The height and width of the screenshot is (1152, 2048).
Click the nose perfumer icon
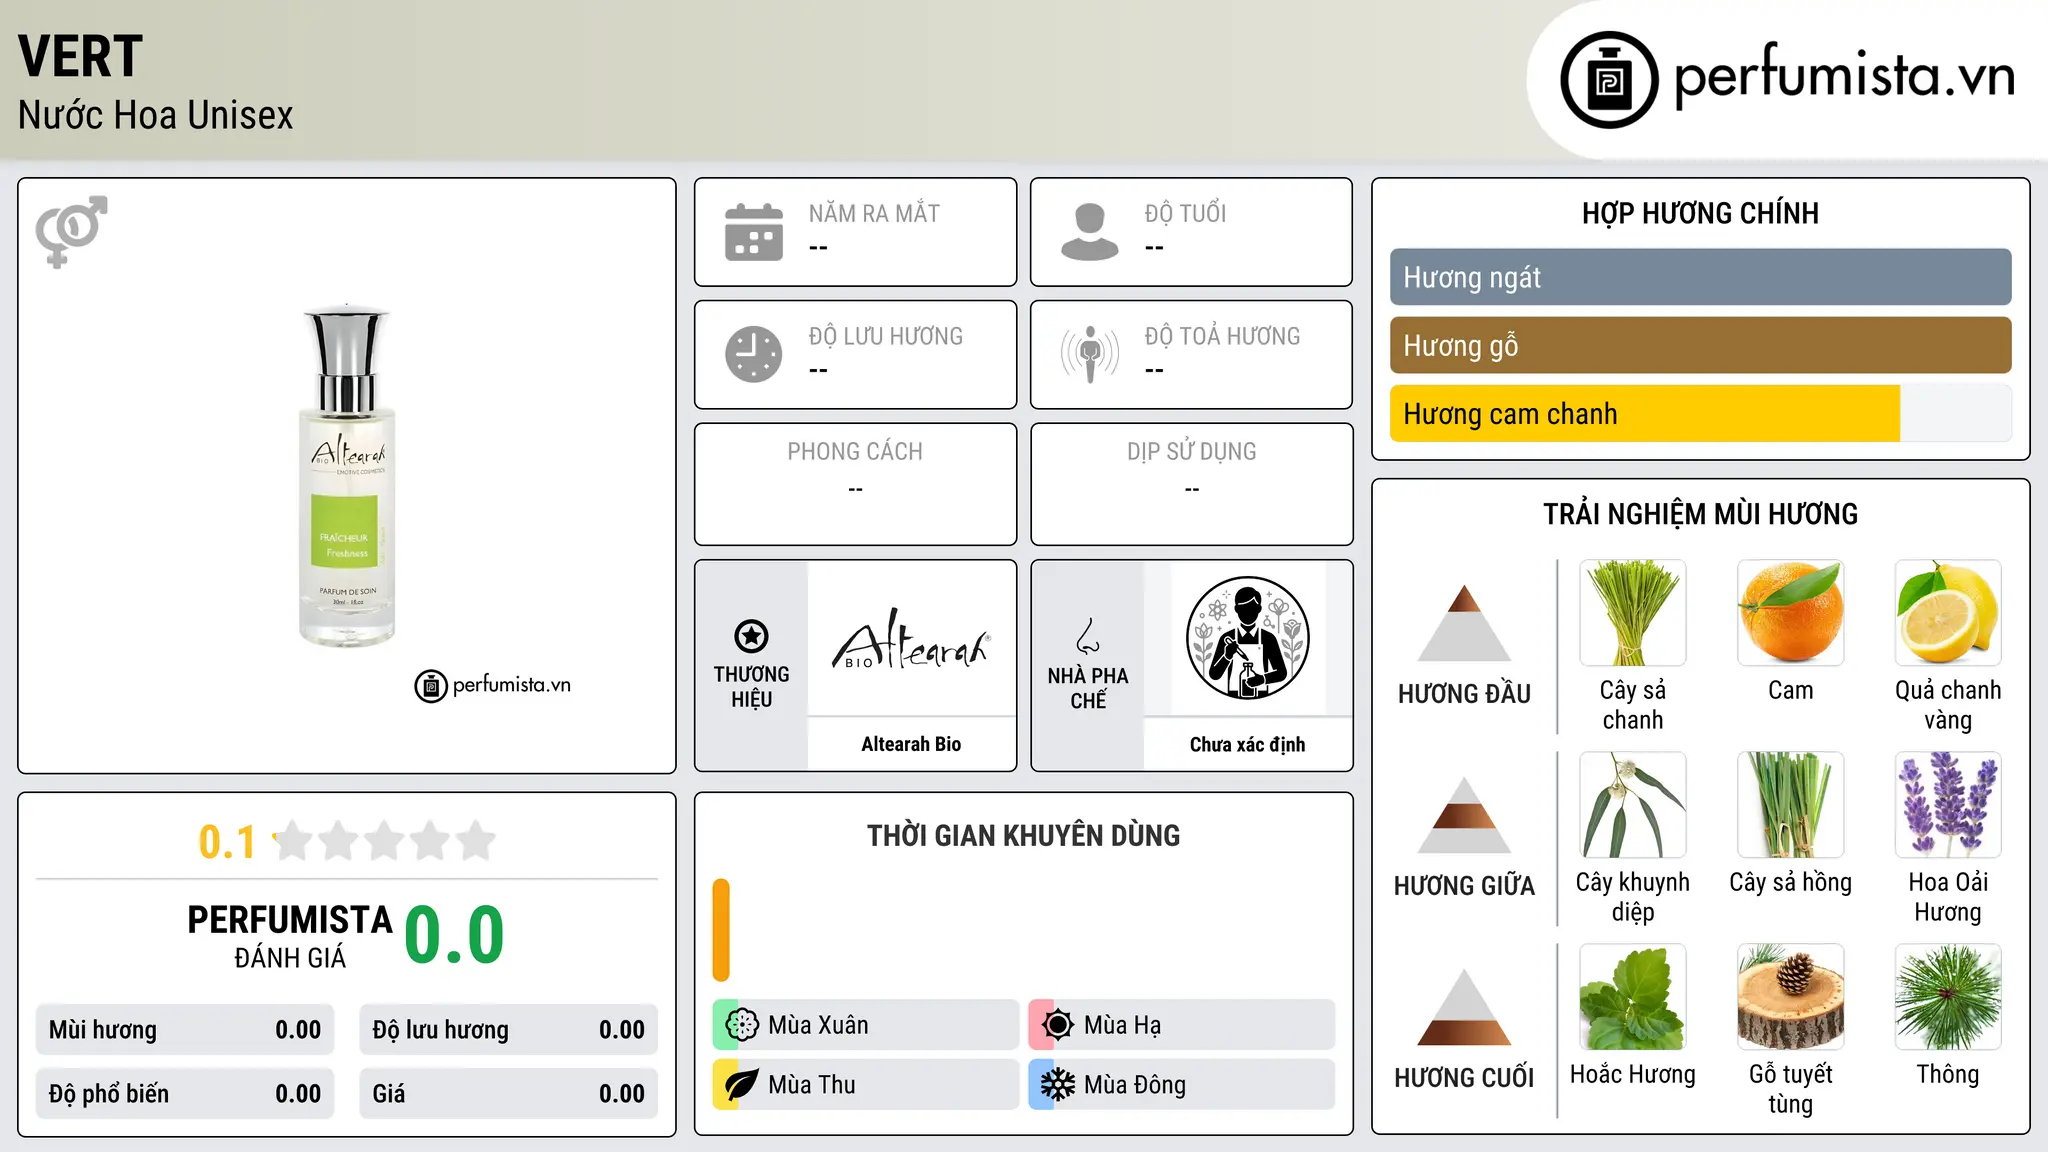pos(1088,636)
